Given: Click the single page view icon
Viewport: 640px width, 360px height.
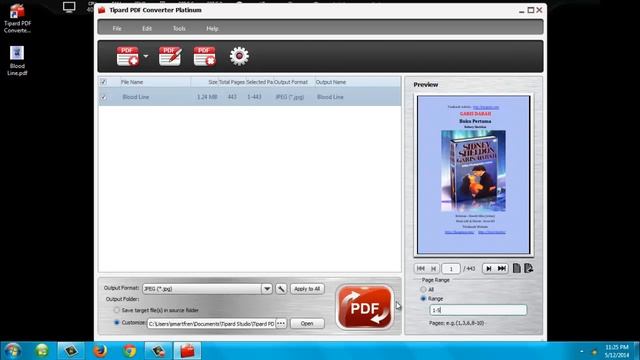Looking at the screenshot, I should coord(517,268).
